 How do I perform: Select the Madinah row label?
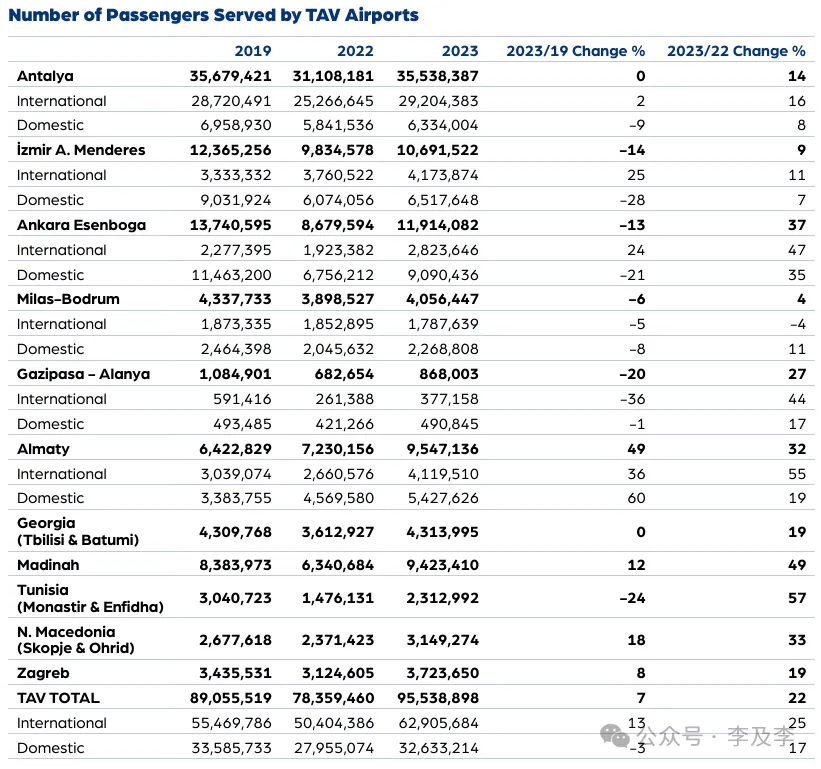pyautogui.click(x=48, y=565)
